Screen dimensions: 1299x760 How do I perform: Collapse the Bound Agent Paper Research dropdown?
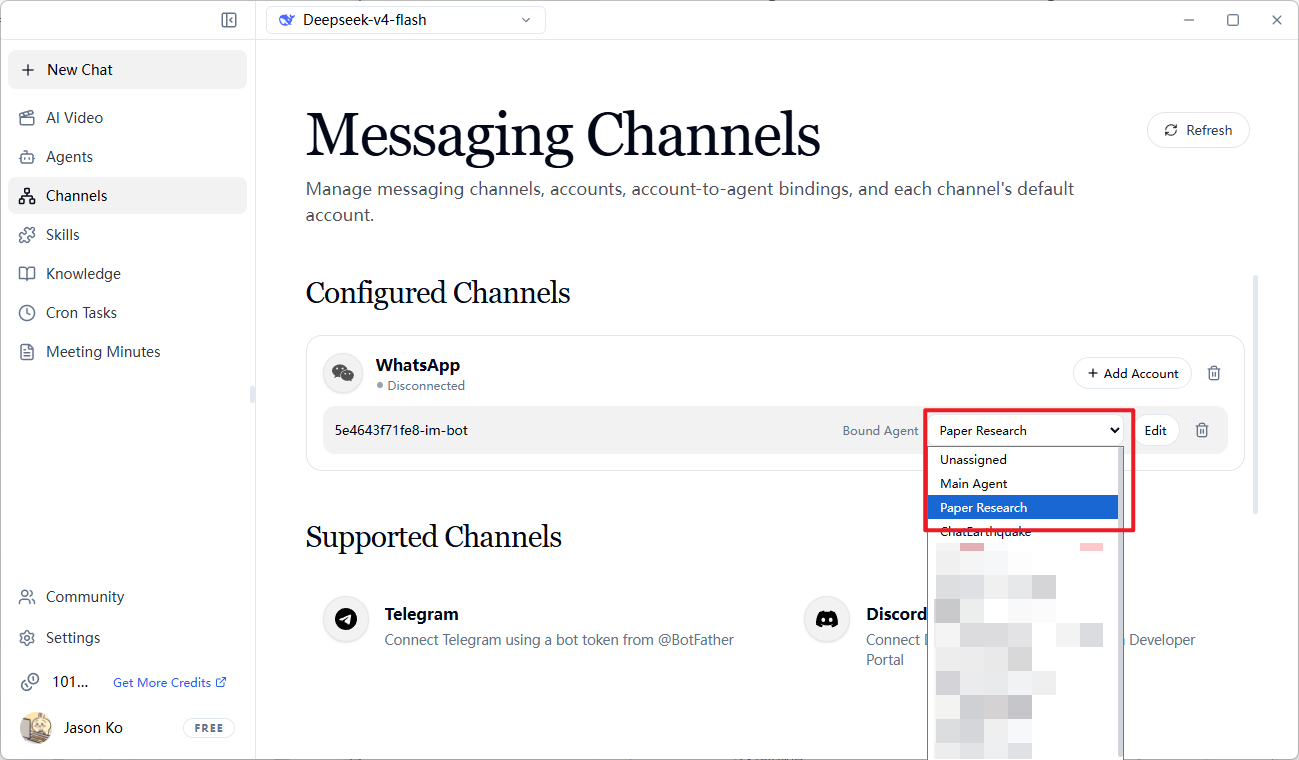(1029, 430)
